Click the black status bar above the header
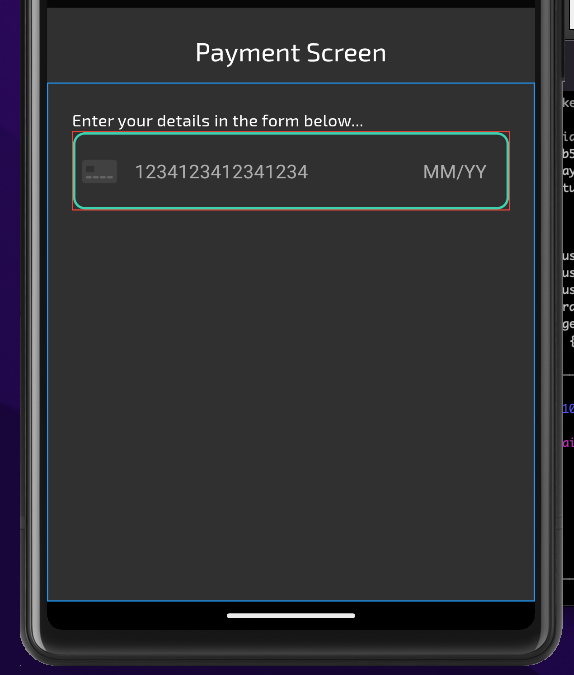 (291, 3)
